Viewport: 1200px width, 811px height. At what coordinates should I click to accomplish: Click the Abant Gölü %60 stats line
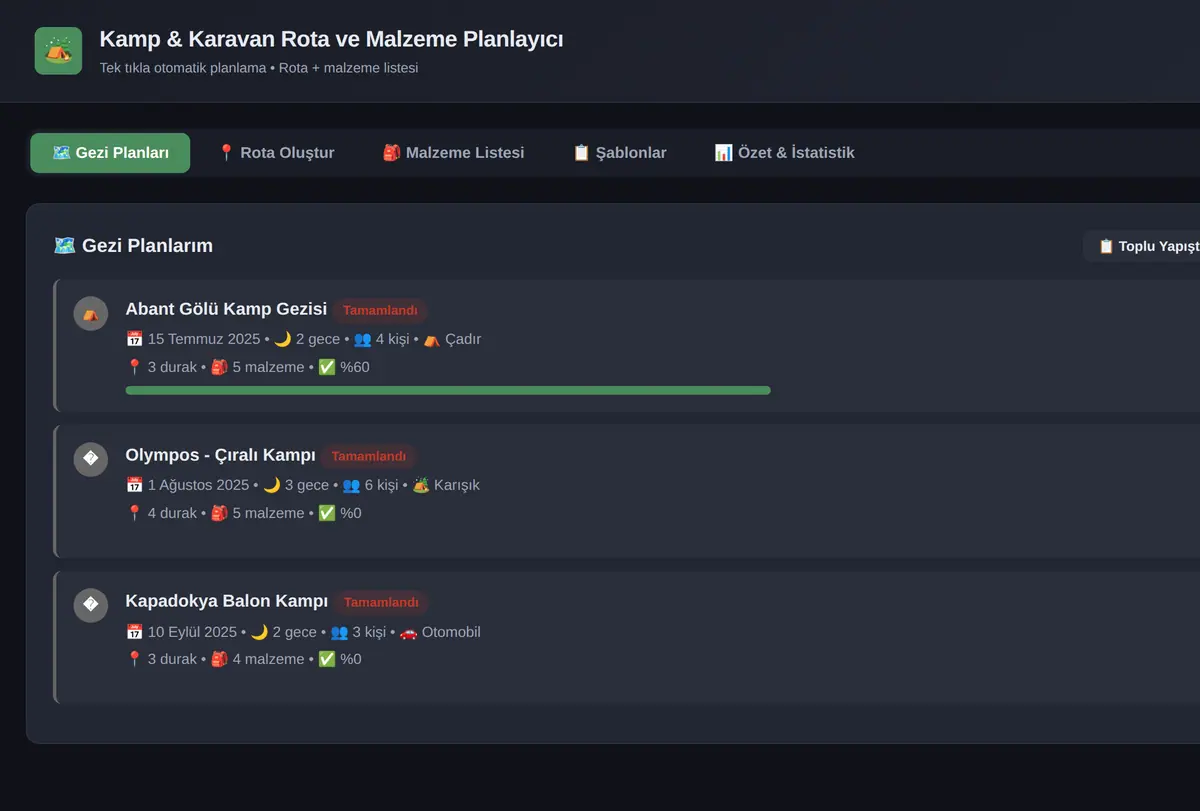click(x=247, y=367)
